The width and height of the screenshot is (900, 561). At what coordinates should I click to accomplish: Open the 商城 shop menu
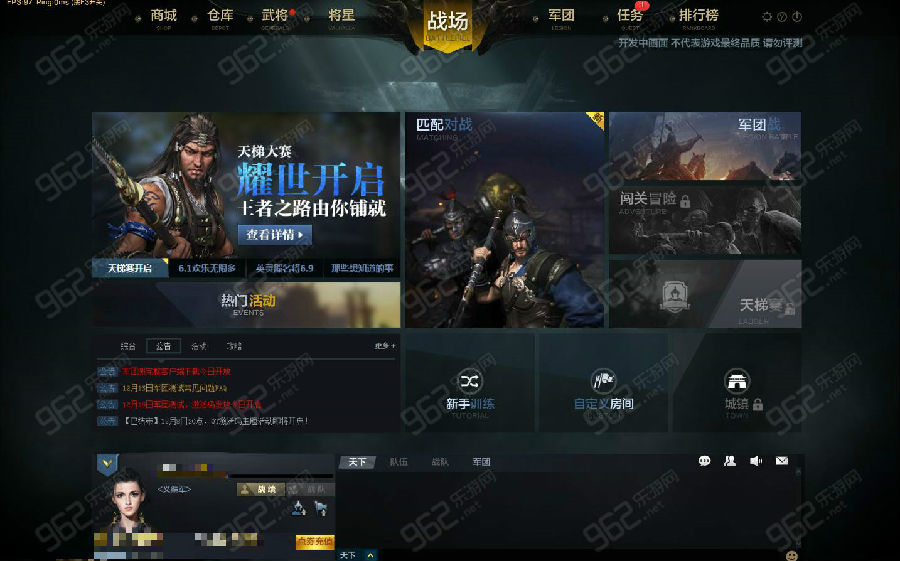coord(164,17)
